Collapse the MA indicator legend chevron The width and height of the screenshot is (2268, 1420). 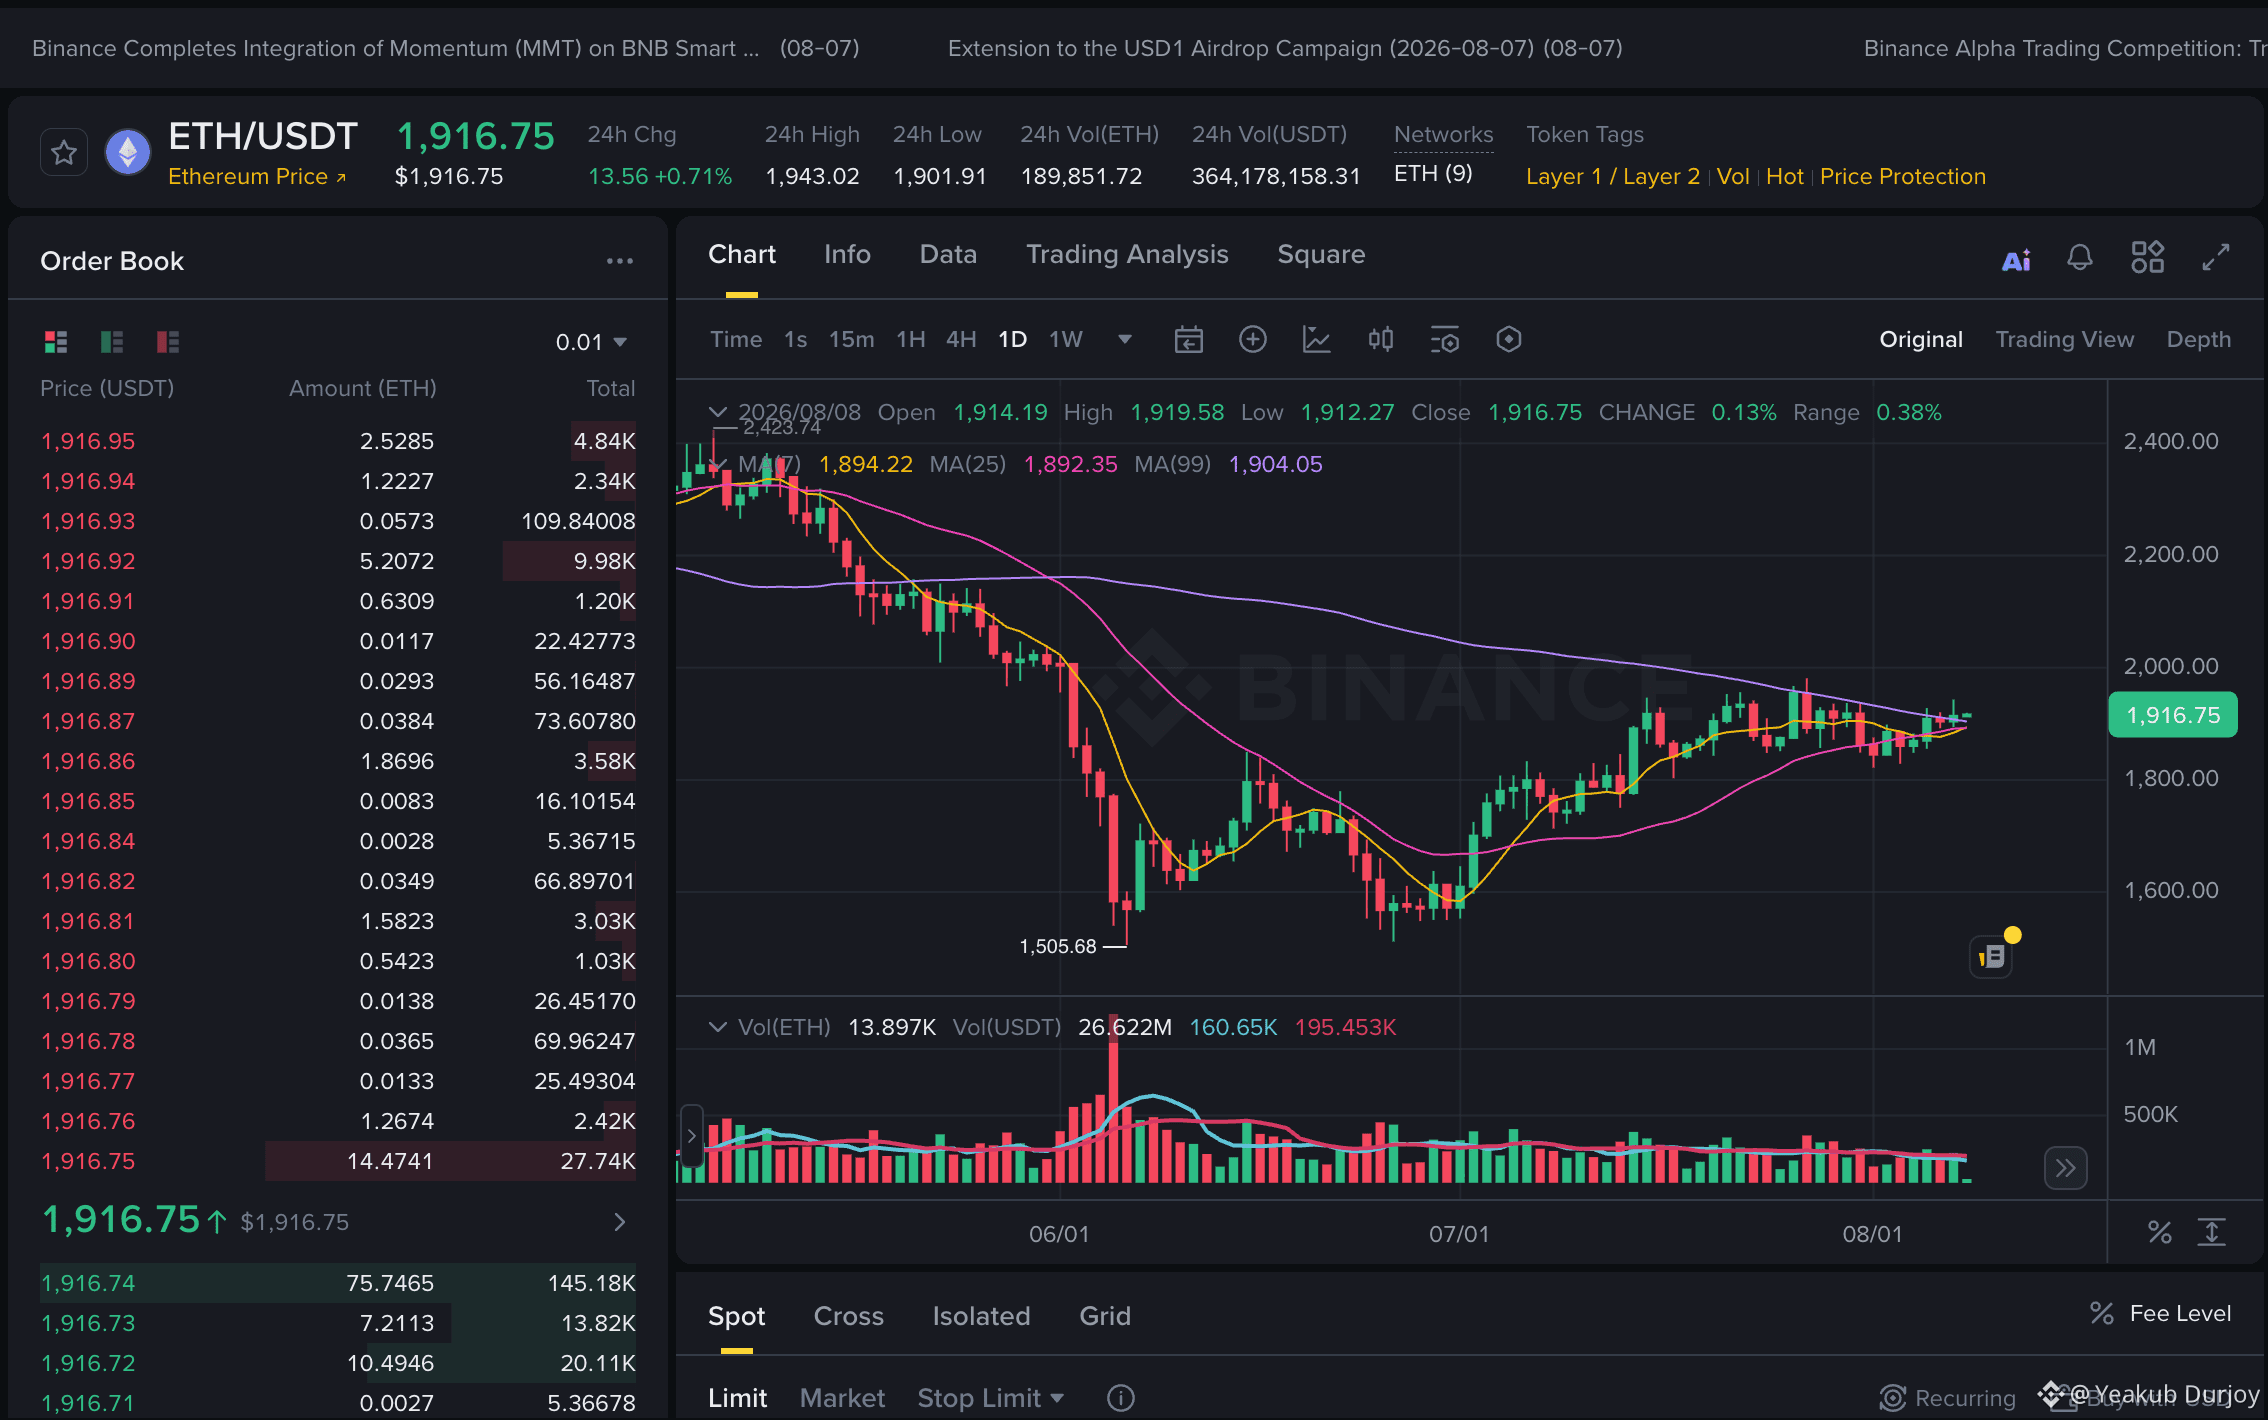point(717,464)
